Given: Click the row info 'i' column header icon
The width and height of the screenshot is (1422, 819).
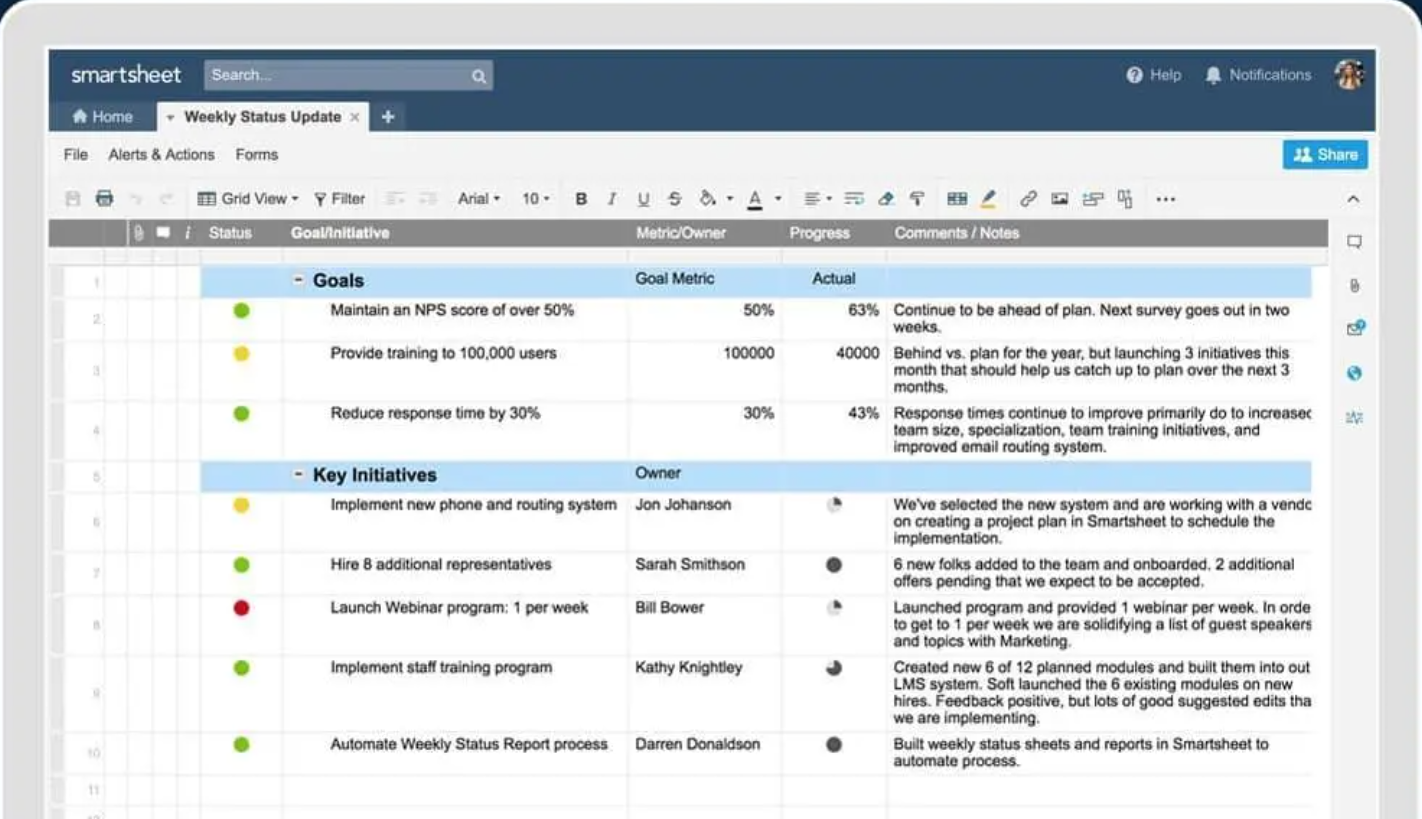Looking at the screenshot, I should [x=187, y=233].
